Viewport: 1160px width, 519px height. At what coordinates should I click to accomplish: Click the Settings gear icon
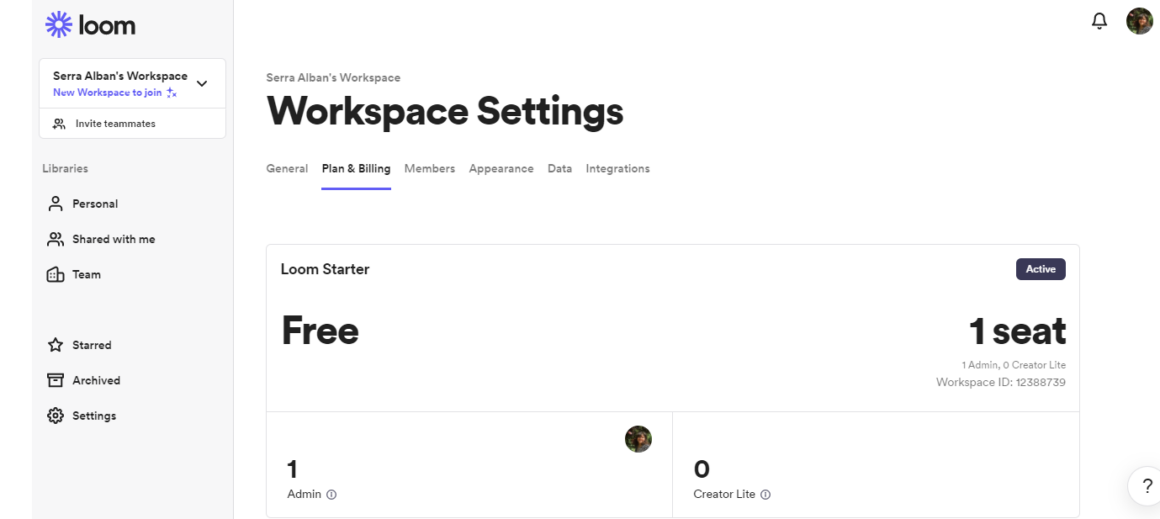point(55,415)
